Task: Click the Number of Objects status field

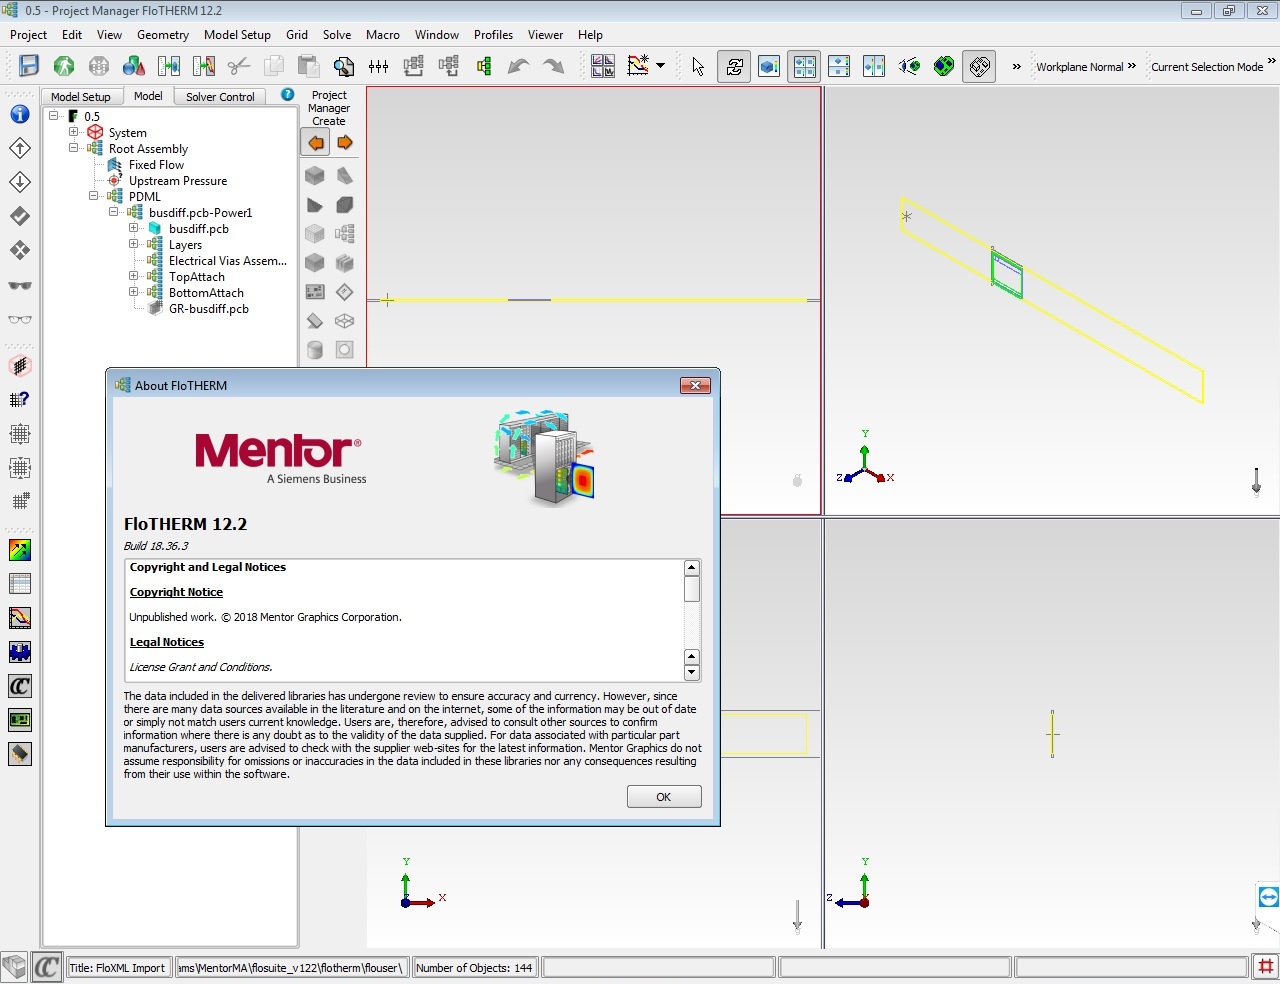Action: [x=475, y=967]
